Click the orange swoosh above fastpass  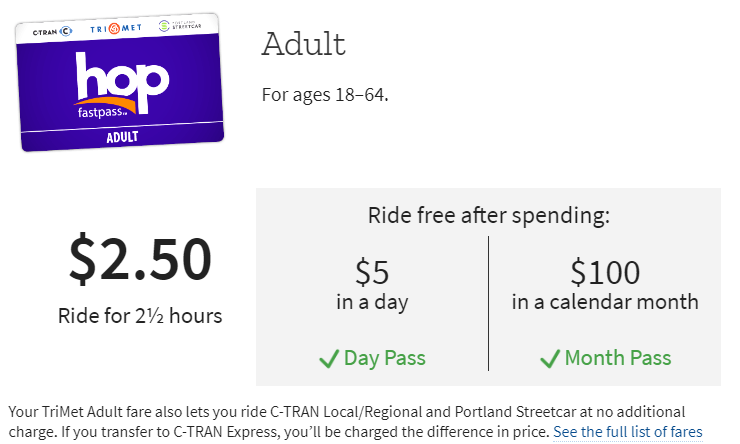(106, 105)
